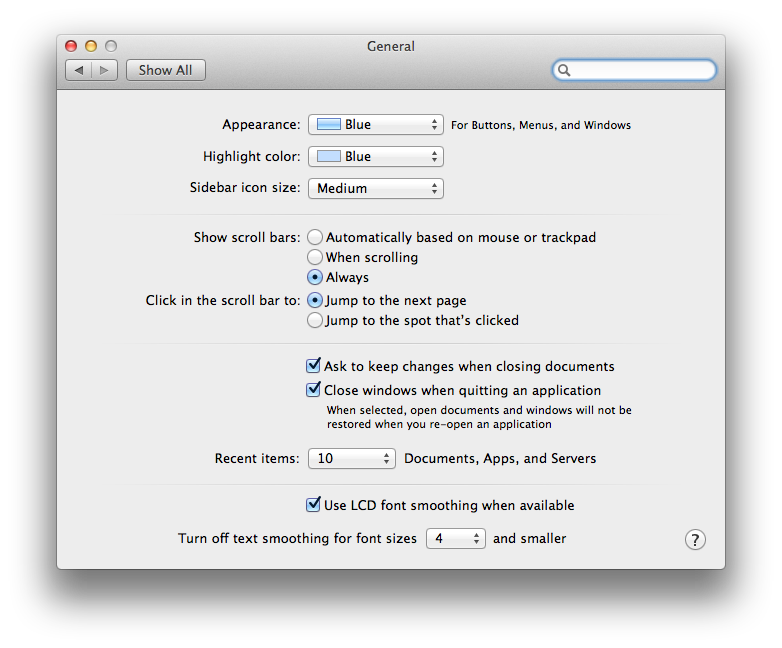Click the 'When selected, open documents' note
The width and height of the screenshot is (782, 648).
pos(479,417)
